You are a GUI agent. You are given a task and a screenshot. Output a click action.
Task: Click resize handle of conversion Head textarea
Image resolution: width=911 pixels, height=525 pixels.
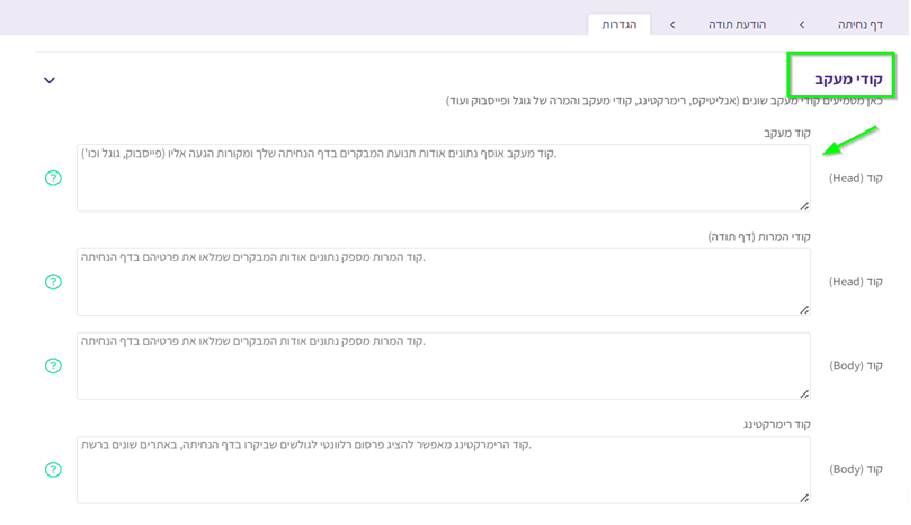(x=804, y=310)
